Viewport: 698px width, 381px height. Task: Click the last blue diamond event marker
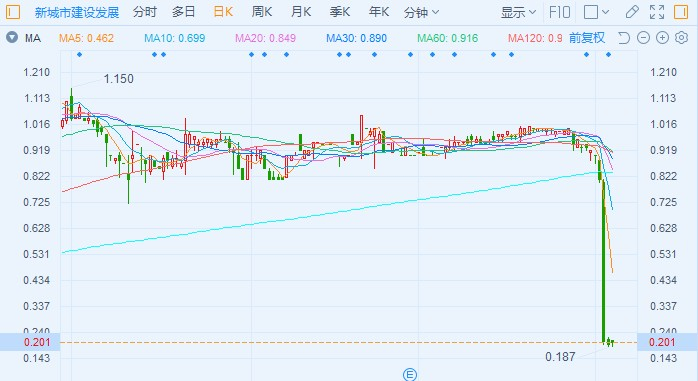tap(608, 55)
